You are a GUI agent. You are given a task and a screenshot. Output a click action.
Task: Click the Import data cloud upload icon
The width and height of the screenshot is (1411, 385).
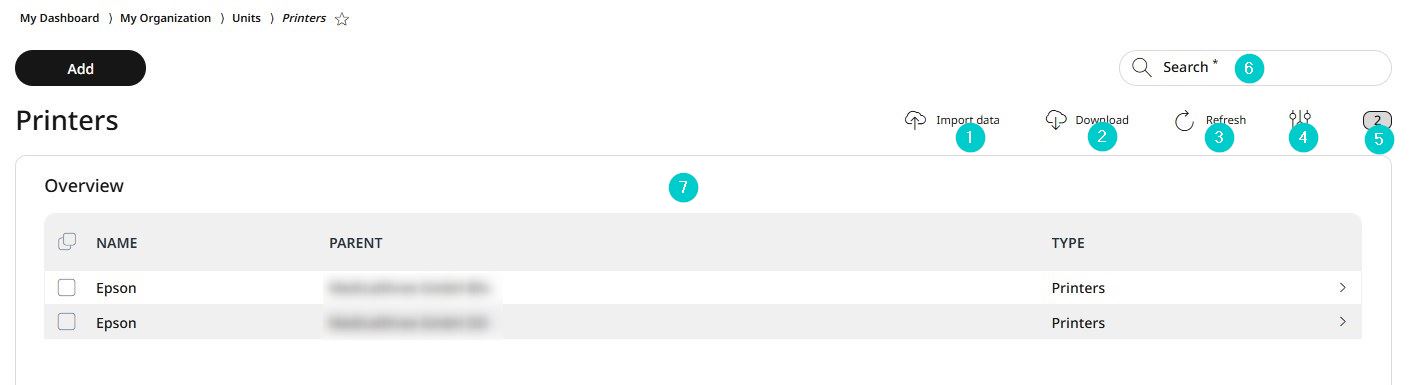pyautogui.click(x=915, y=120)
